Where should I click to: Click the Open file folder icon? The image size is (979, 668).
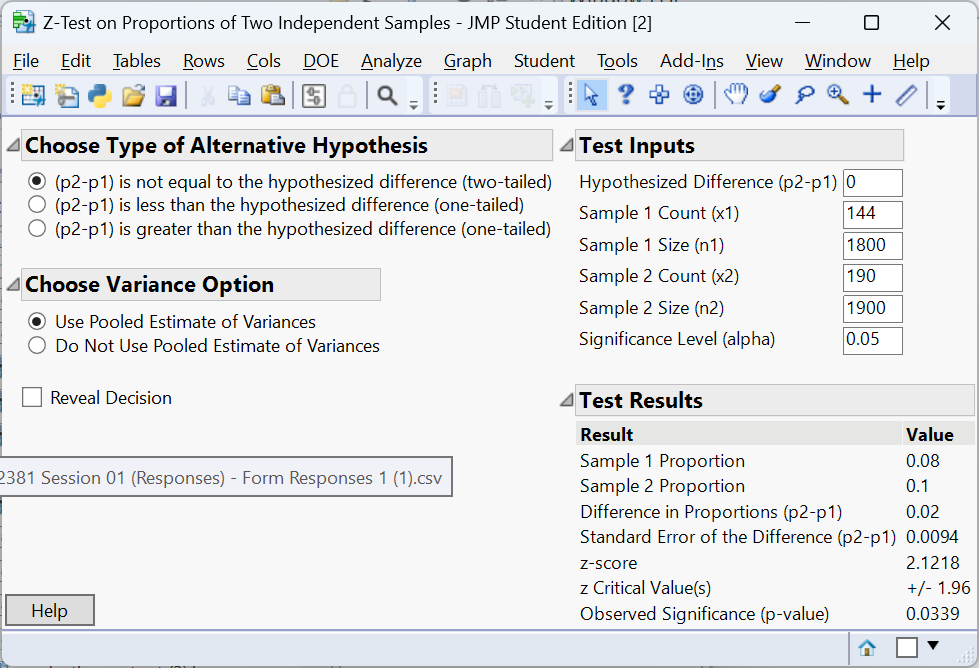(x=133, y=95)
